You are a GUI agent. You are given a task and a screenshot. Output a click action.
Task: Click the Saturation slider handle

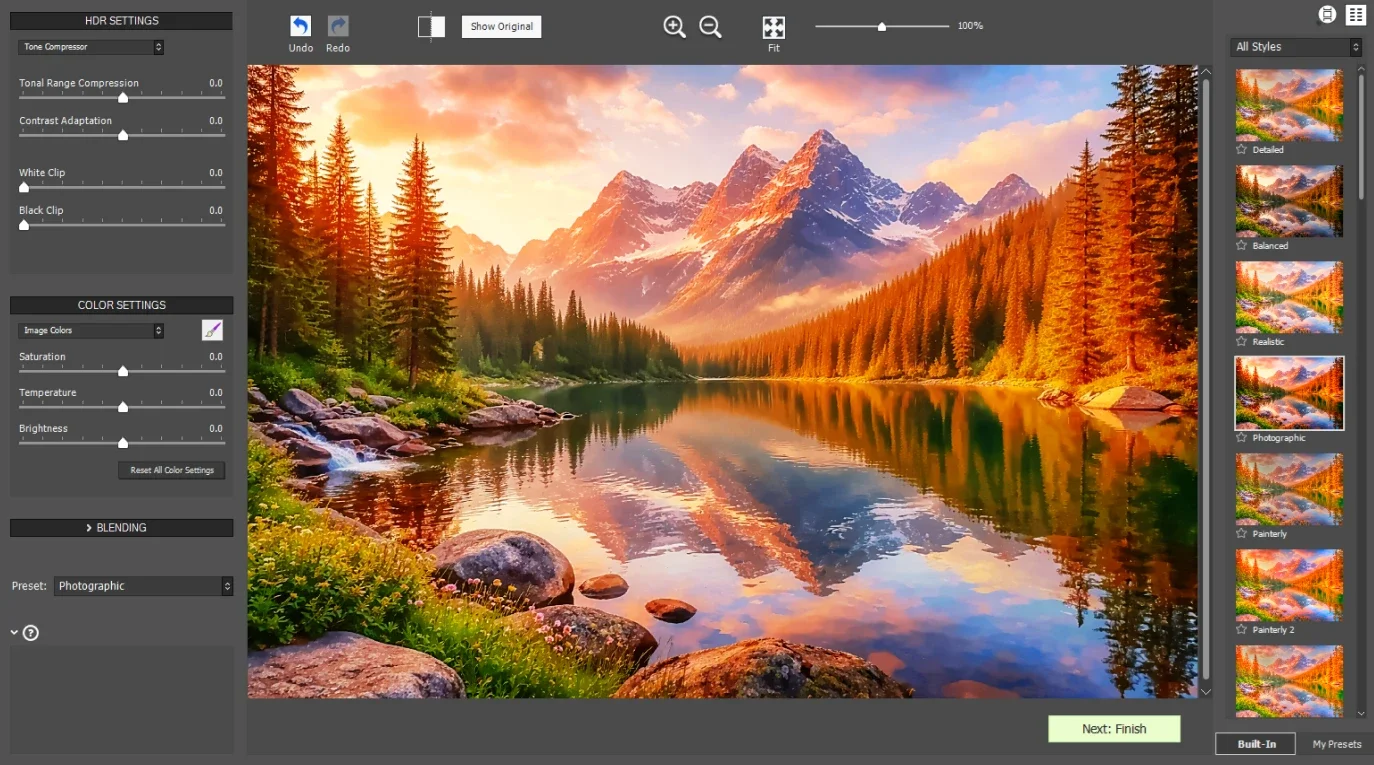pyautogui.click(x=123, y=371)
